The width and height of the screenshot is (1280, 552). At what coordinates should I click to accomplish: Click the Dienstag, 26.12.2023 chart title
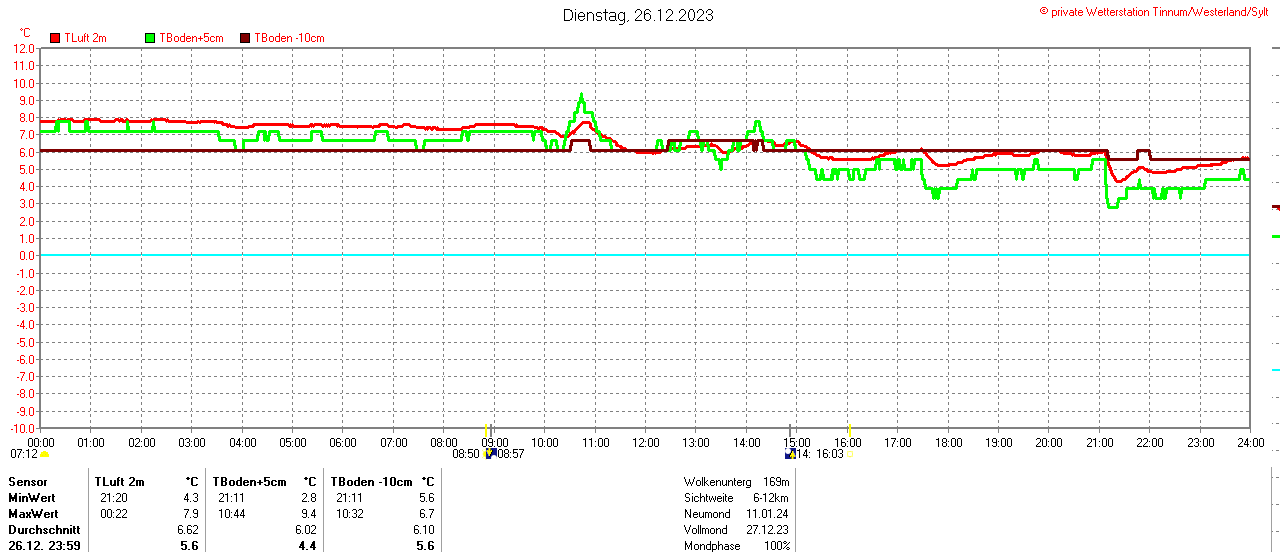pyautogui.click(x=638, y=15)
